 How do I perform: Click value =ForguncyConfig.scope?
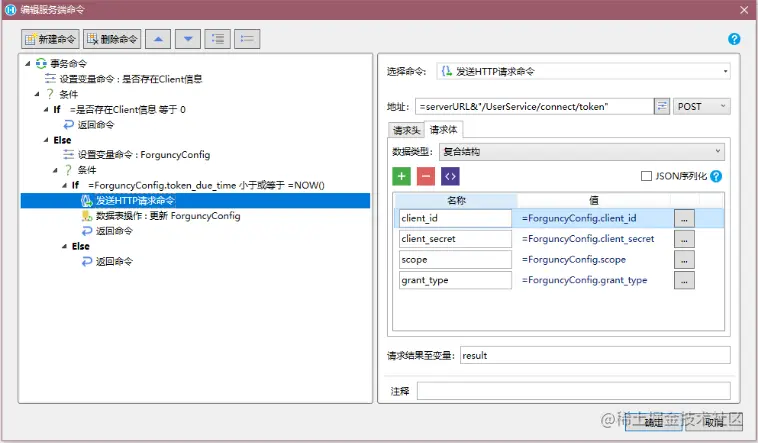click(x=573, y=260)
